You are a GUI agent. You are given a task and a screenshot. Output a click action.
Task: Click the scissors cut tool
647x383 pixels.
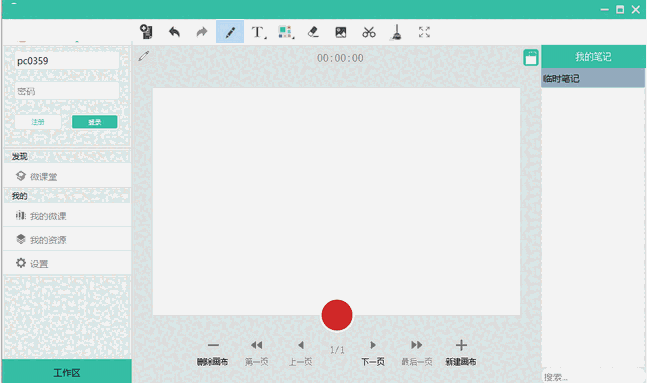(x=369, y=32)
